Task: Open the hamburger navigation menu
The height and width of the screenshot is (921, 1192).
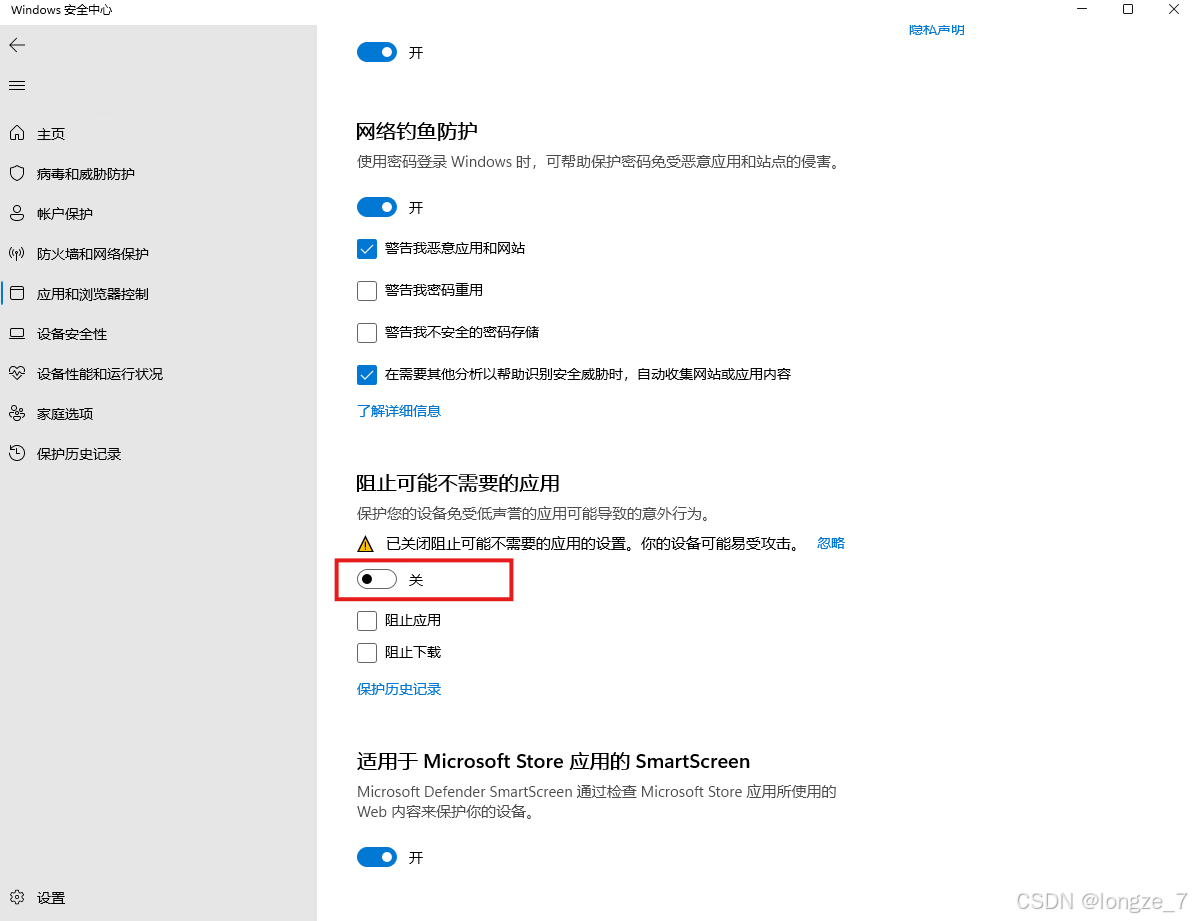Action: click(17, 85)
